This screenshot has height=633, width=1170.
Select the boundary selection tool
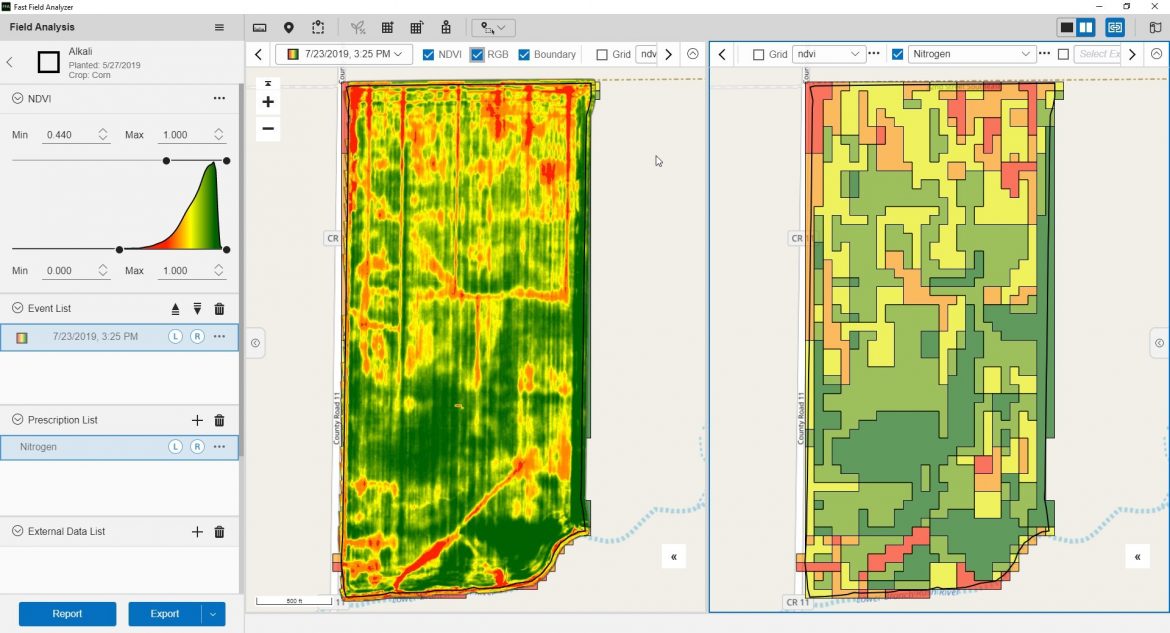click(x=318, y=28)
